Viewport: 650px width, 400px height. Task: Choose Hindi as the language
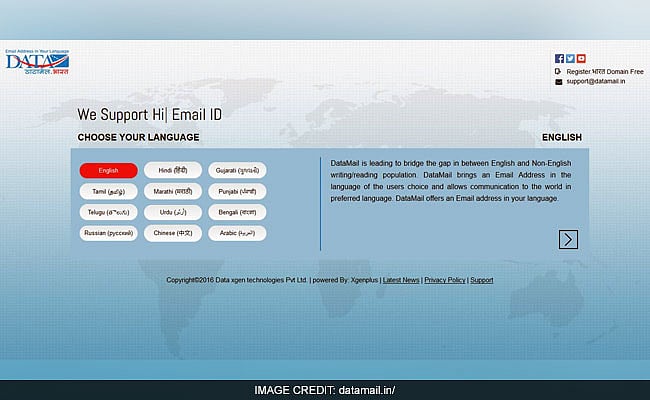(x=172, y=170)
